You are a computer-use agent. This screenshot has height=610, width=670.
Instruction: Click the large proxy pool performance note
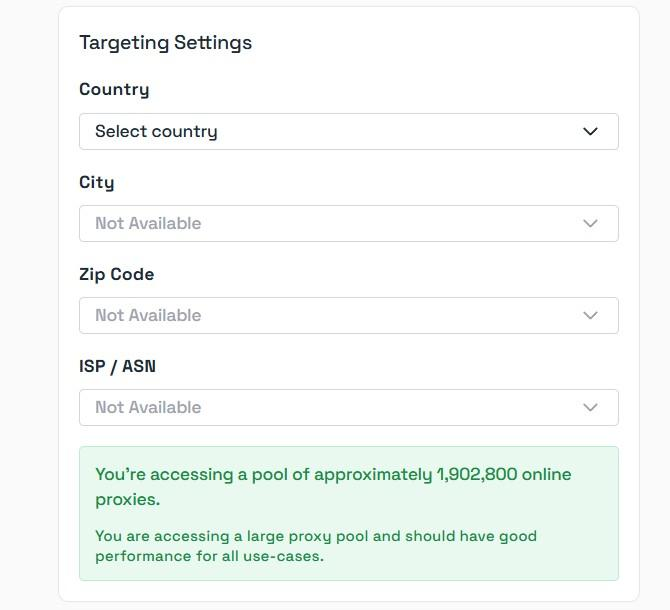click(315, 546)
